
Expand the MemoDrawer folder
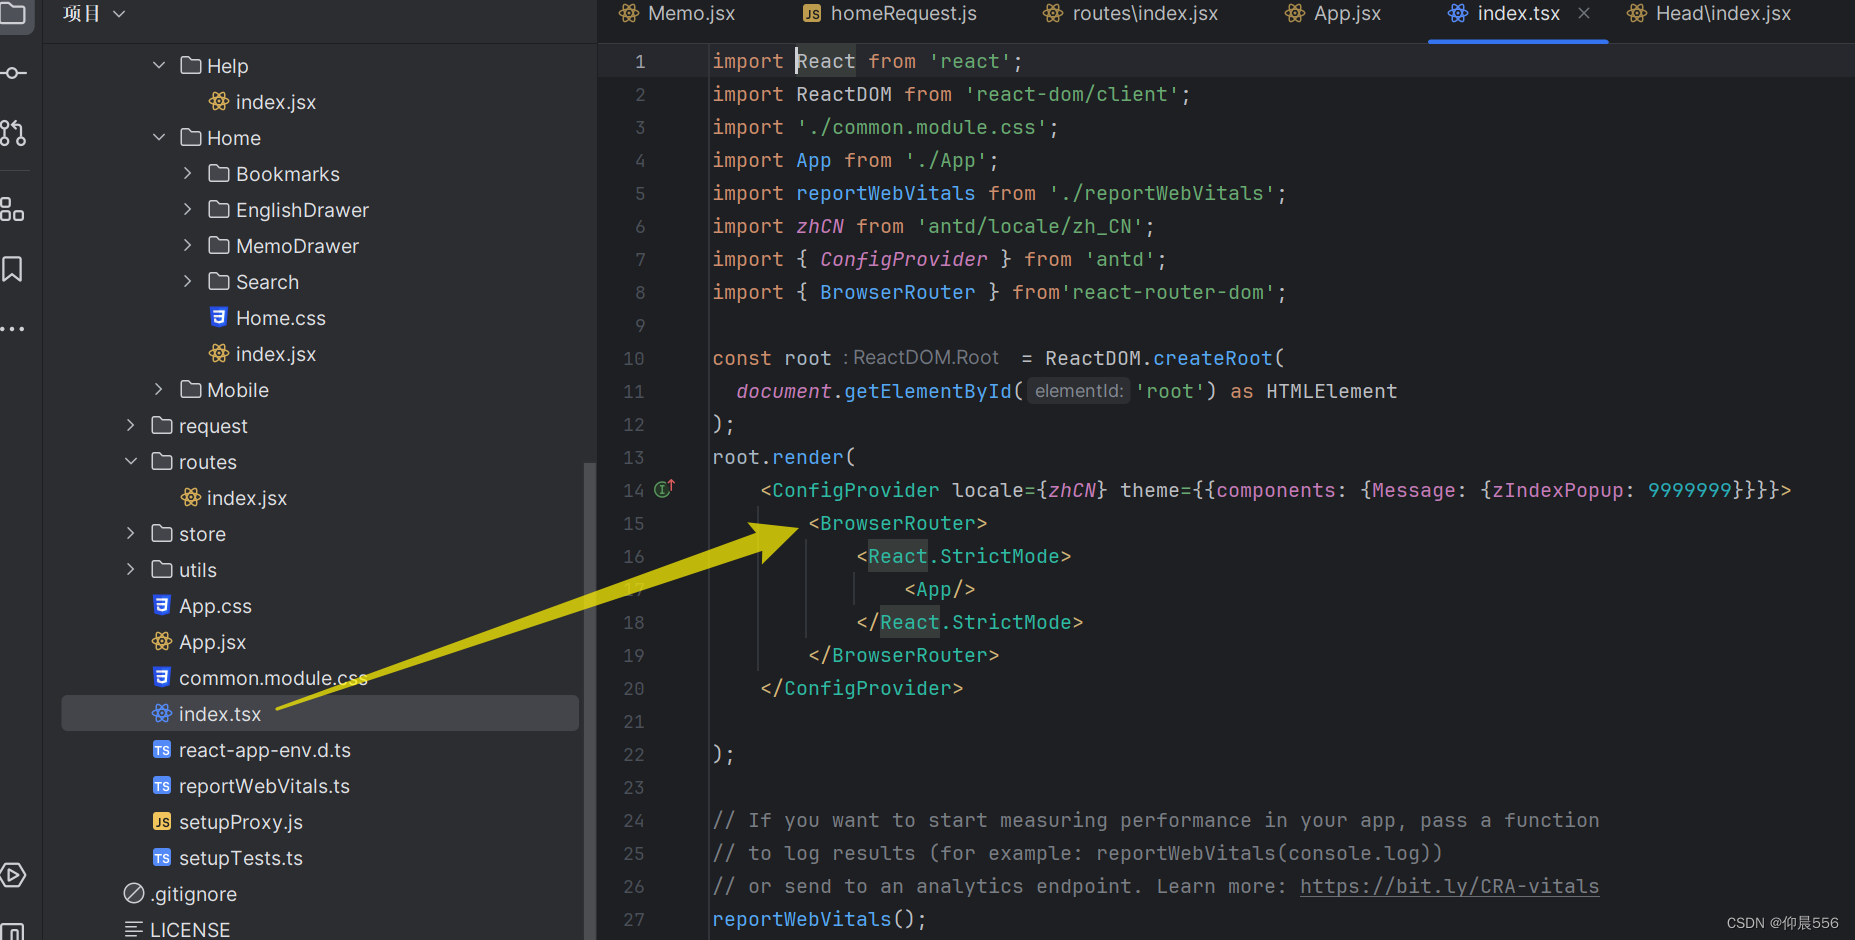[187, 245]
